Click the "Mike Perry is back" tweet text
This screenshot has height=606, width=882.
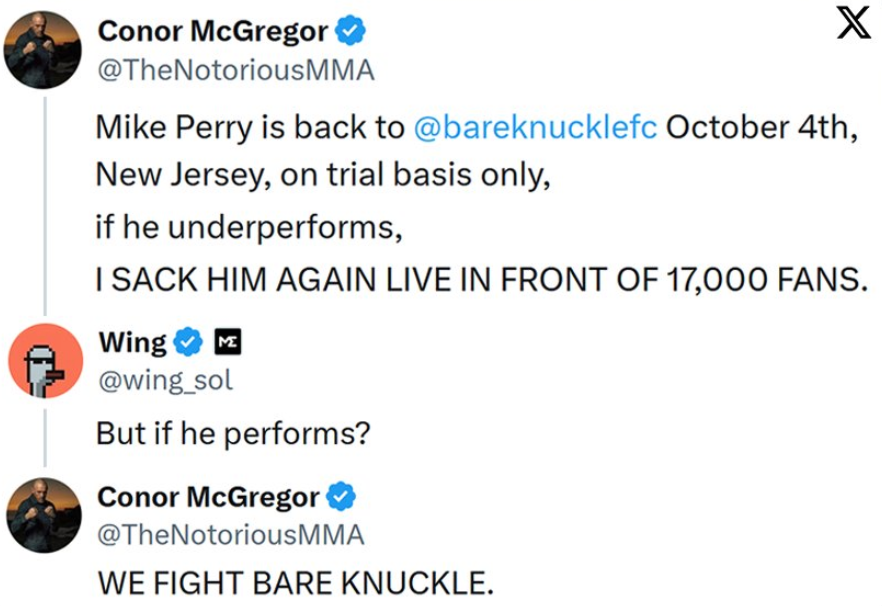point(250,129)
